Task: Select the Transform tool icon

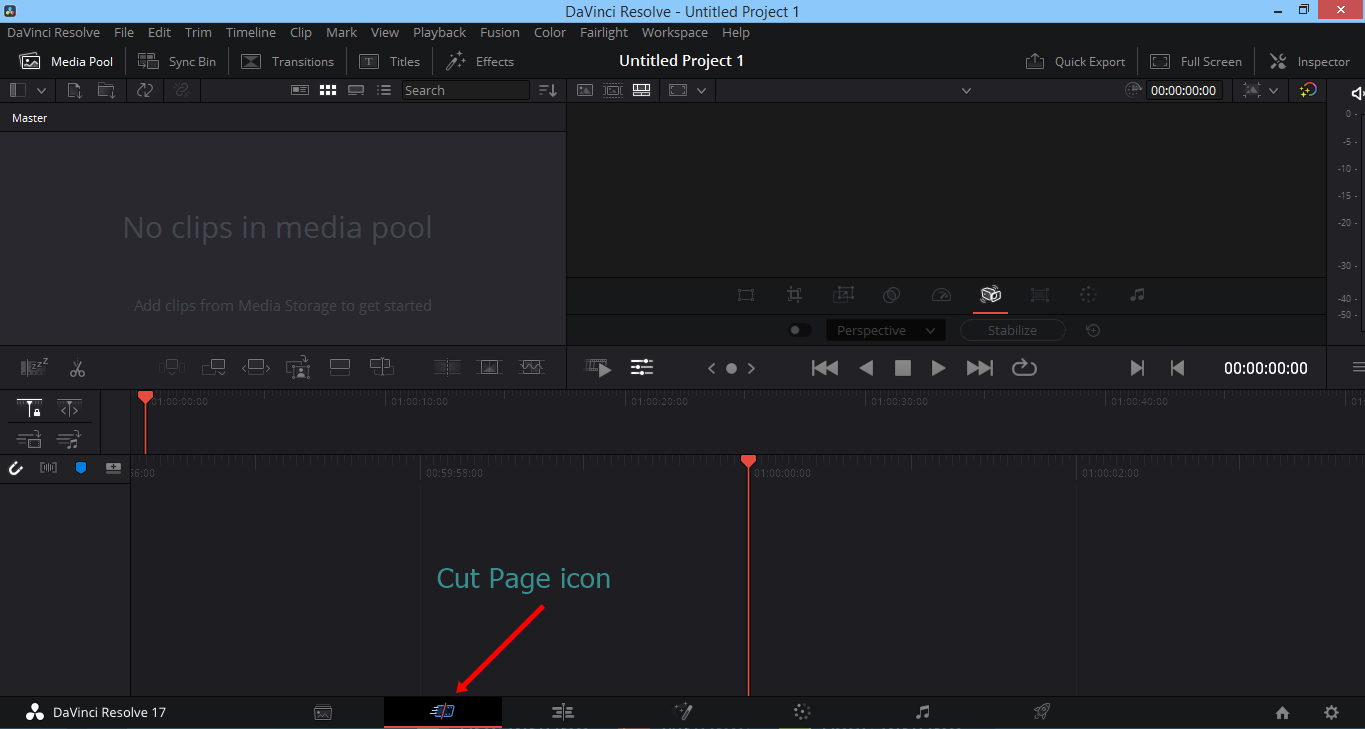Action: (x=746, y=295)
